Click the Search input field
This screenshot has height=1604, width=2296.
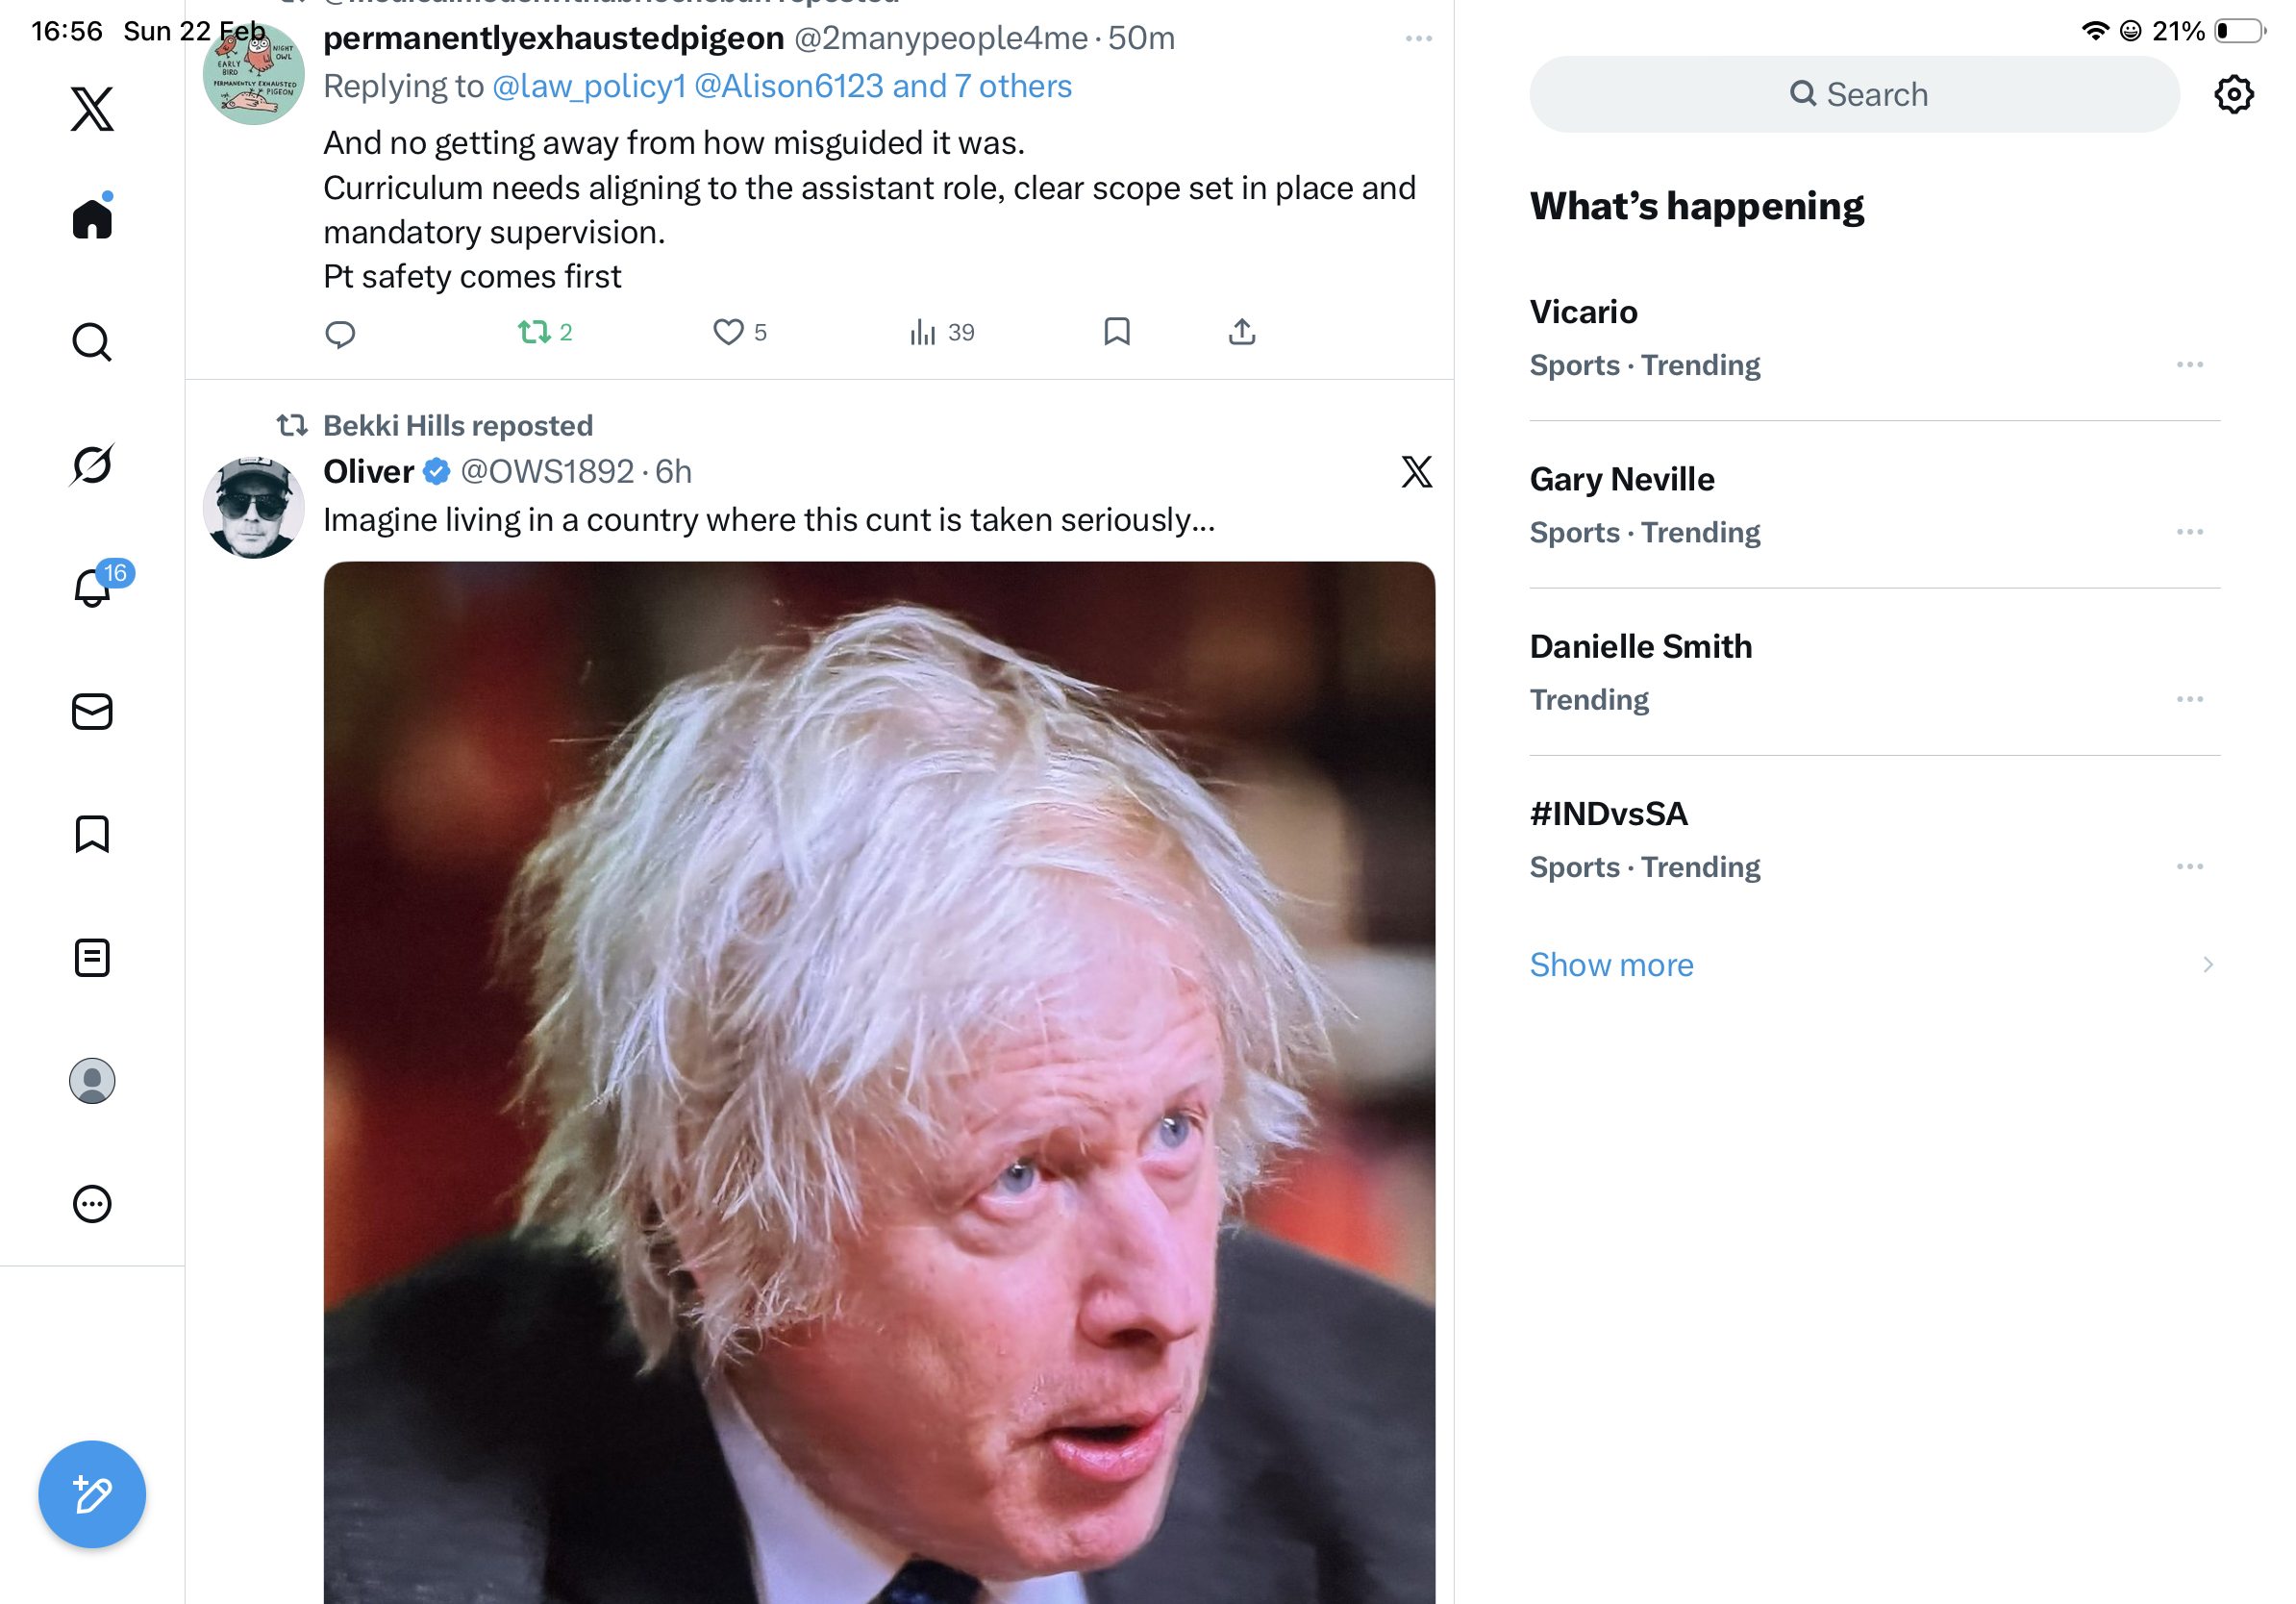[x=1854, y=95]
